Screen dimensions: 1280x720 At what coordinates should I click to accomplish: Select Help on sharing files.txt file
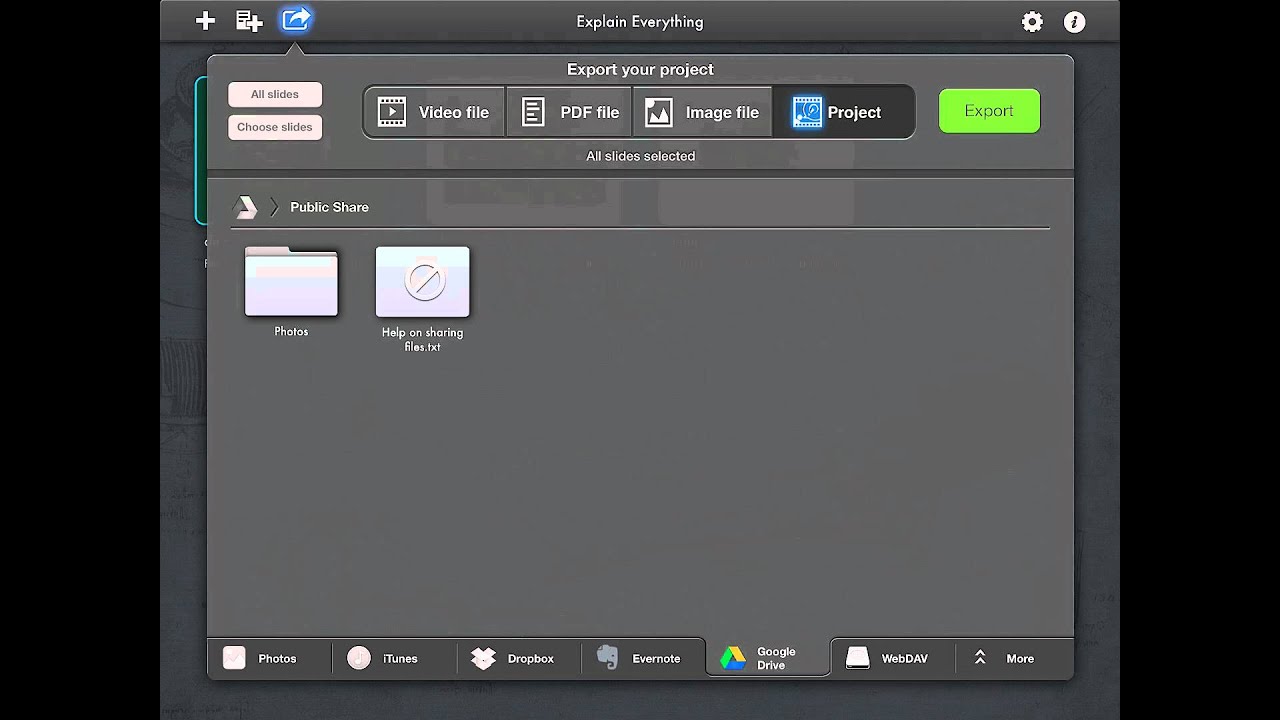(422, 282)
